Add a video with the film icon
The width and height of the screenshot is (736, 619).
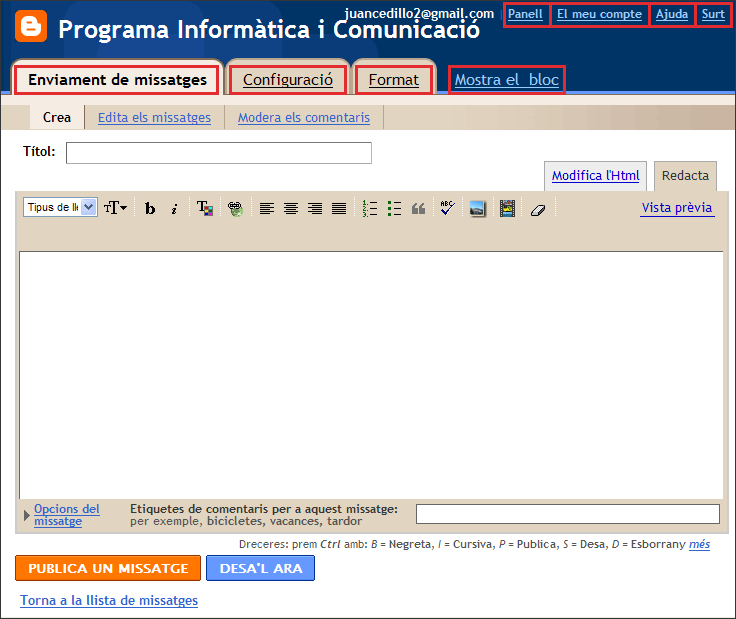point(508,208)
